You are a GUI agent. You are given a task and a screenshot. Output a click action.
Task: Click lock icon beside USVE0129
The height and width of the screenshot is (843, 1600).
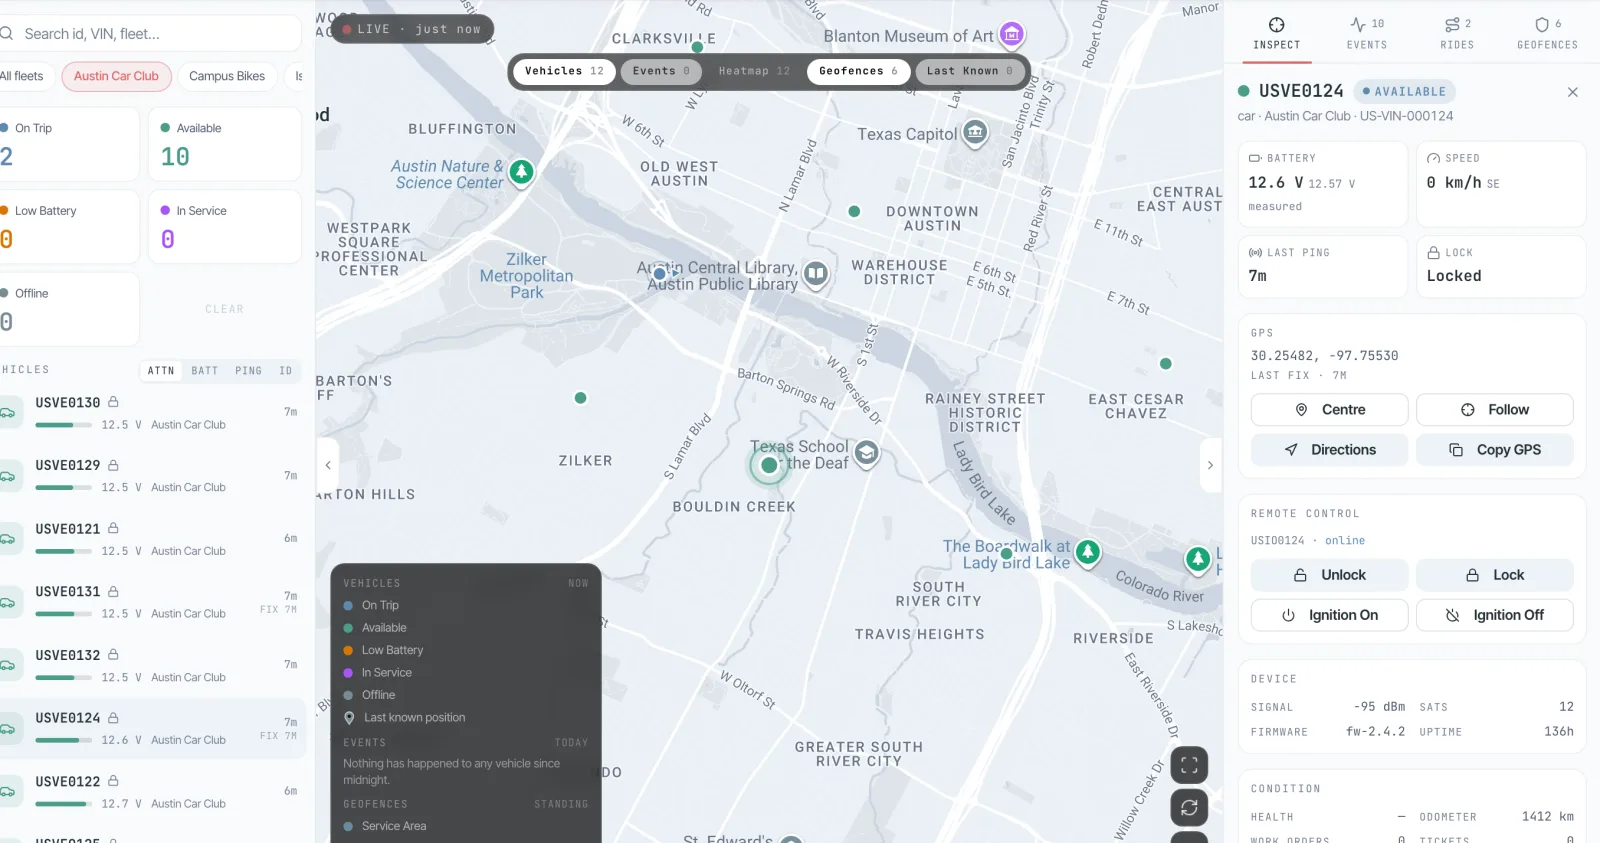(113, 465)
